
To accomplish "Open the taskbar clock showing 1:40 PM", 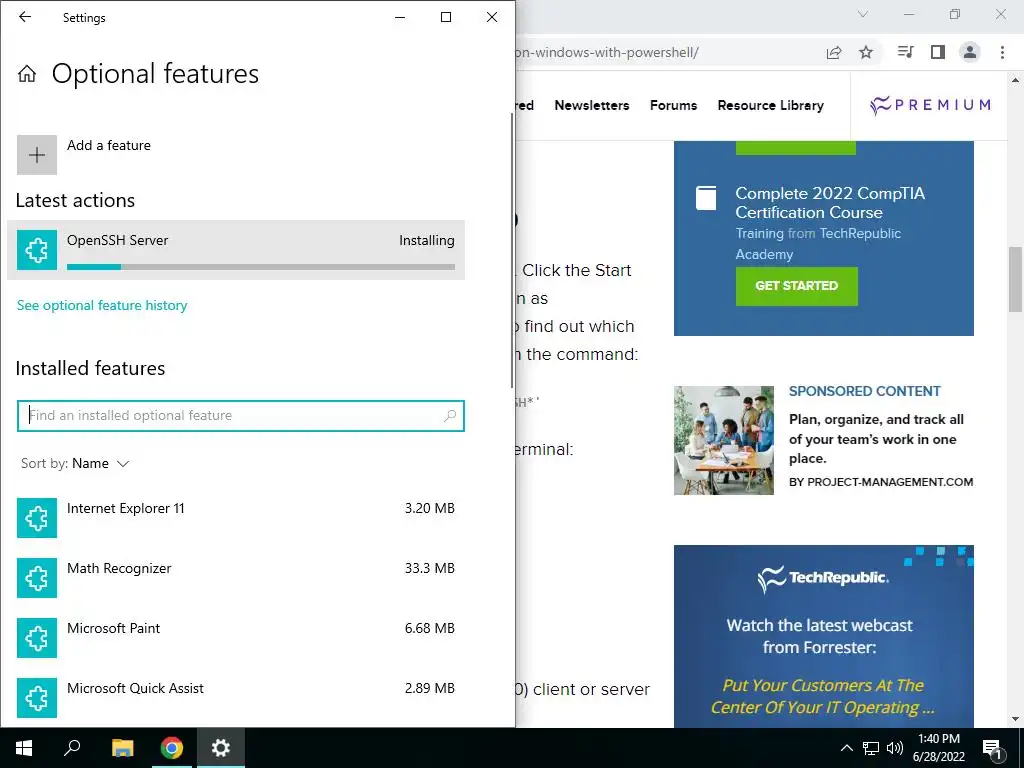I will click(938, 748).
